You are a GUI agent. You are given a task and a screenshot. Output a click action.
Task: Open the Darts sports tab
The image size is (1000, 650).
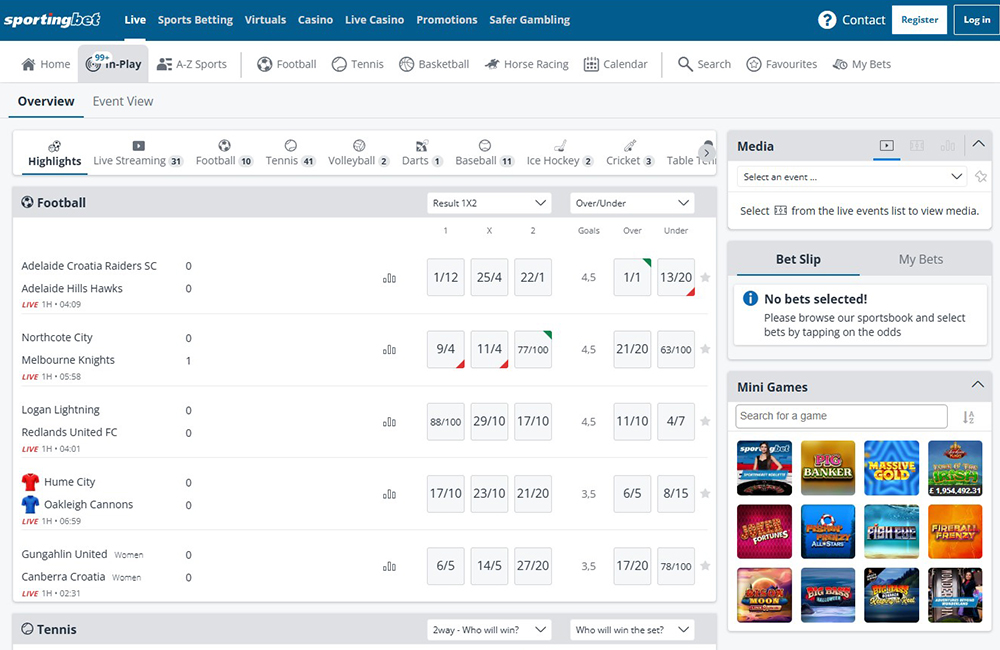[422, 154]
